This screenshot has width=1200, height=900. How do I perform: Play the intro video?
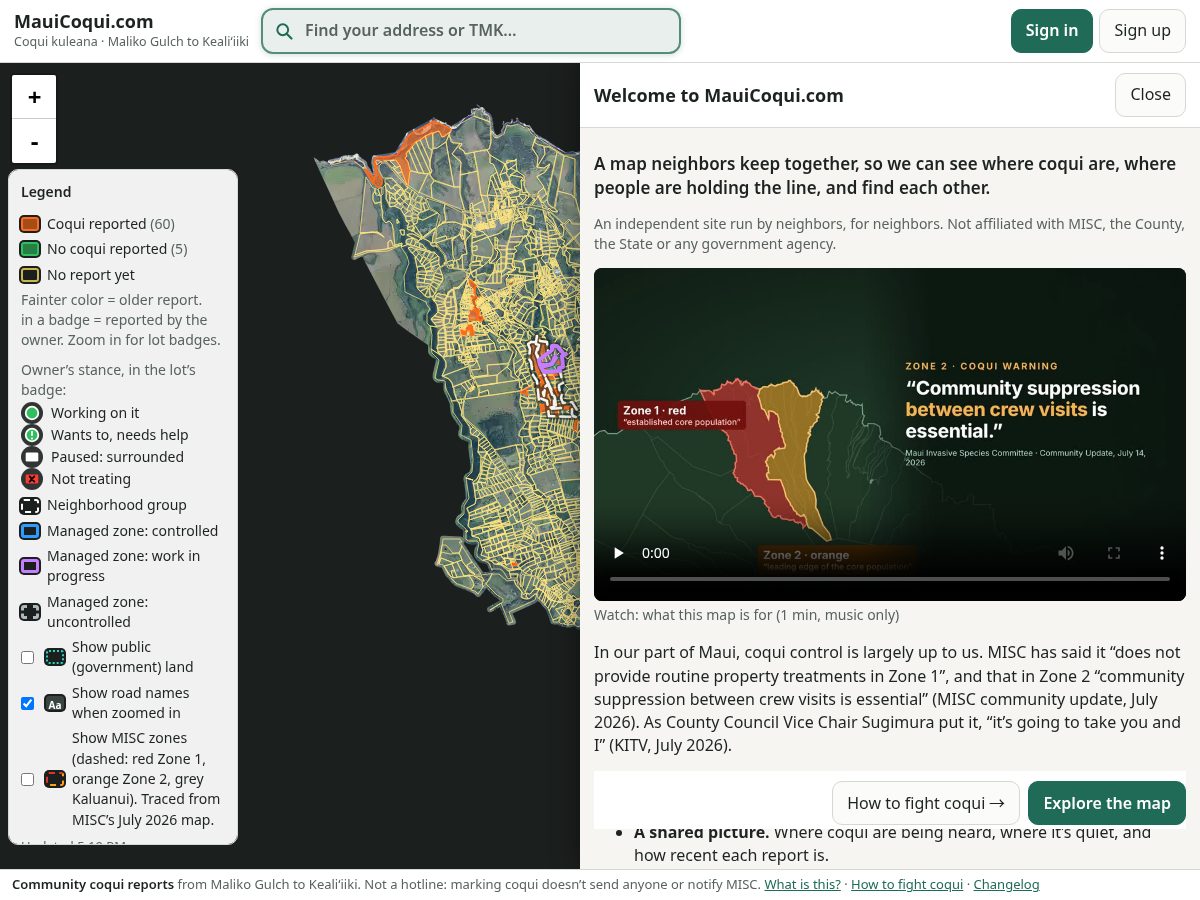619,553
